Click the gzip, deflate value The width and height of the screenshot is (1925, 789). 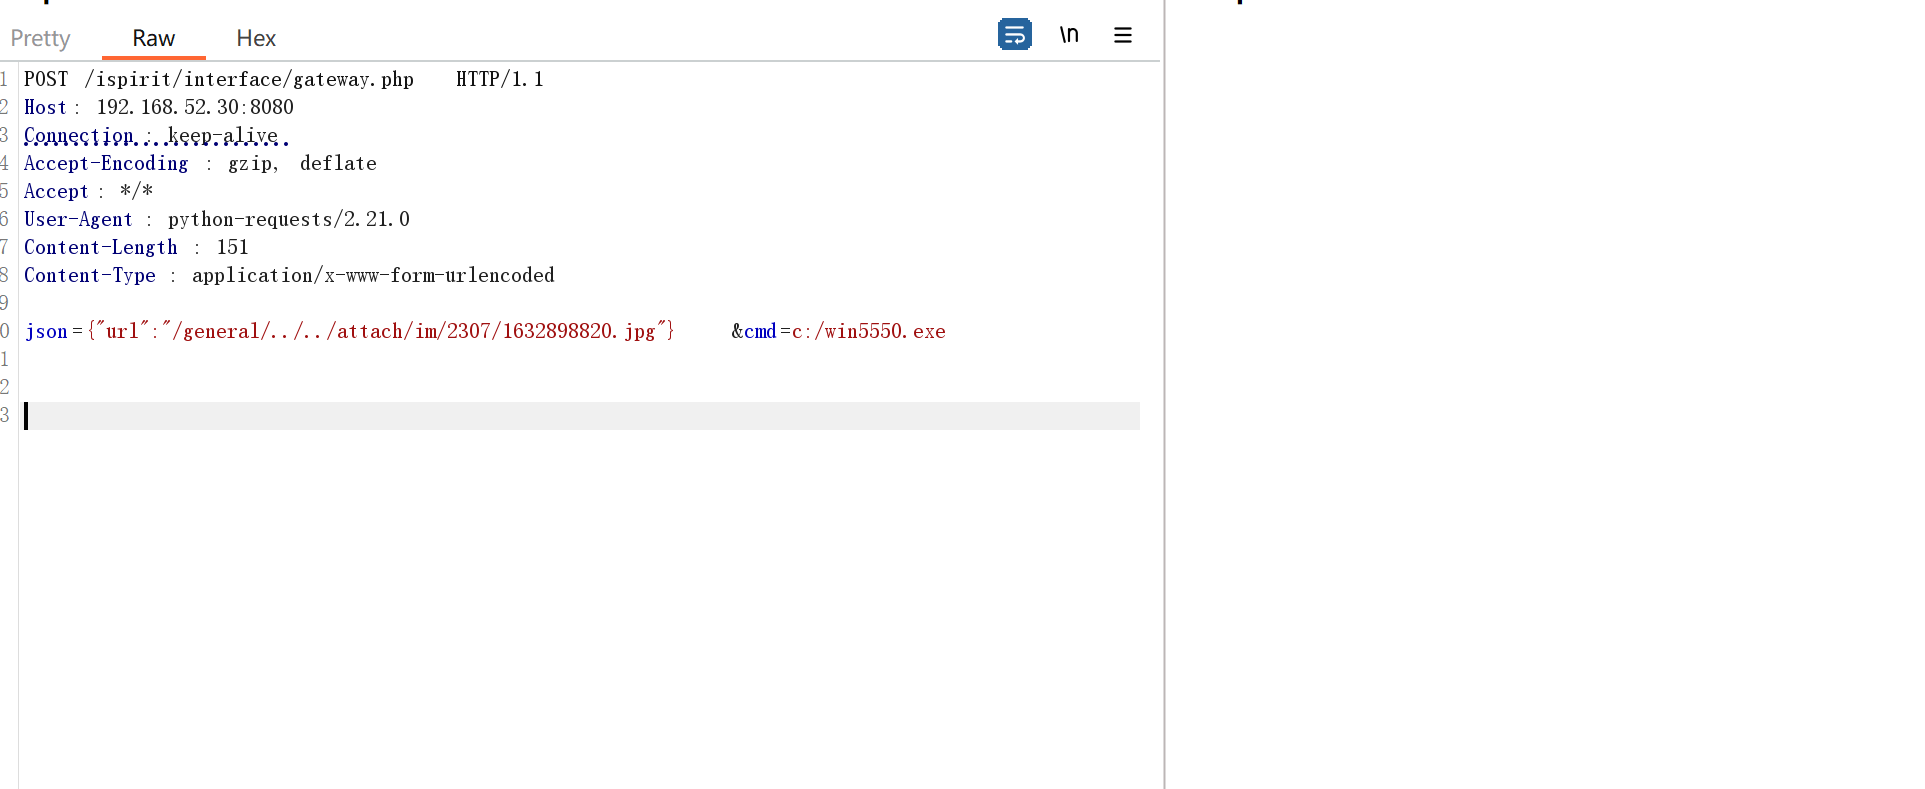point(302,163)
